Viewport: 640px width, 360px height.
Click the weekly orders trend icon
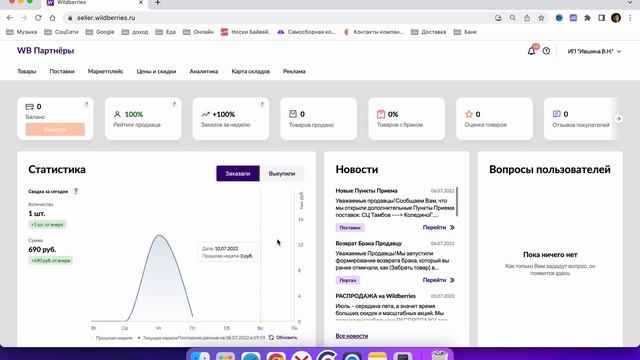pos(205,114)
